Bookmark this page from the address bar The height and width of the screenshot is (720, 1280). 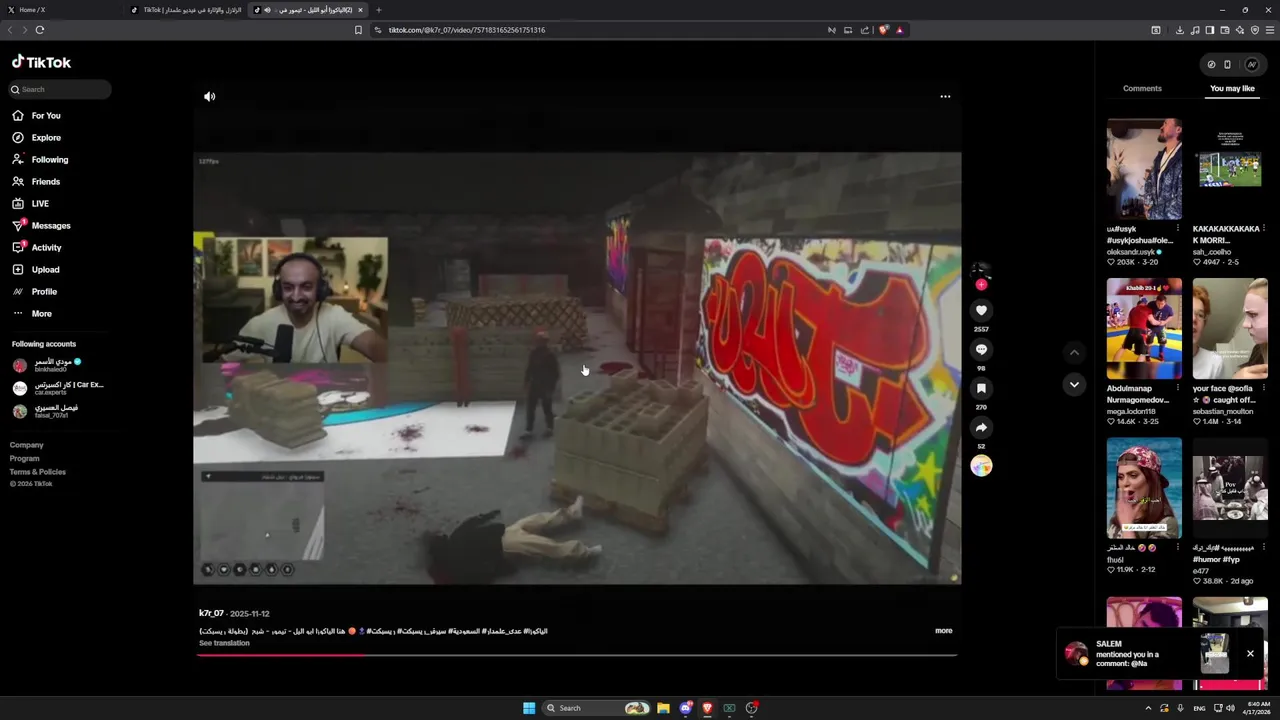click(x=358, y=30)
